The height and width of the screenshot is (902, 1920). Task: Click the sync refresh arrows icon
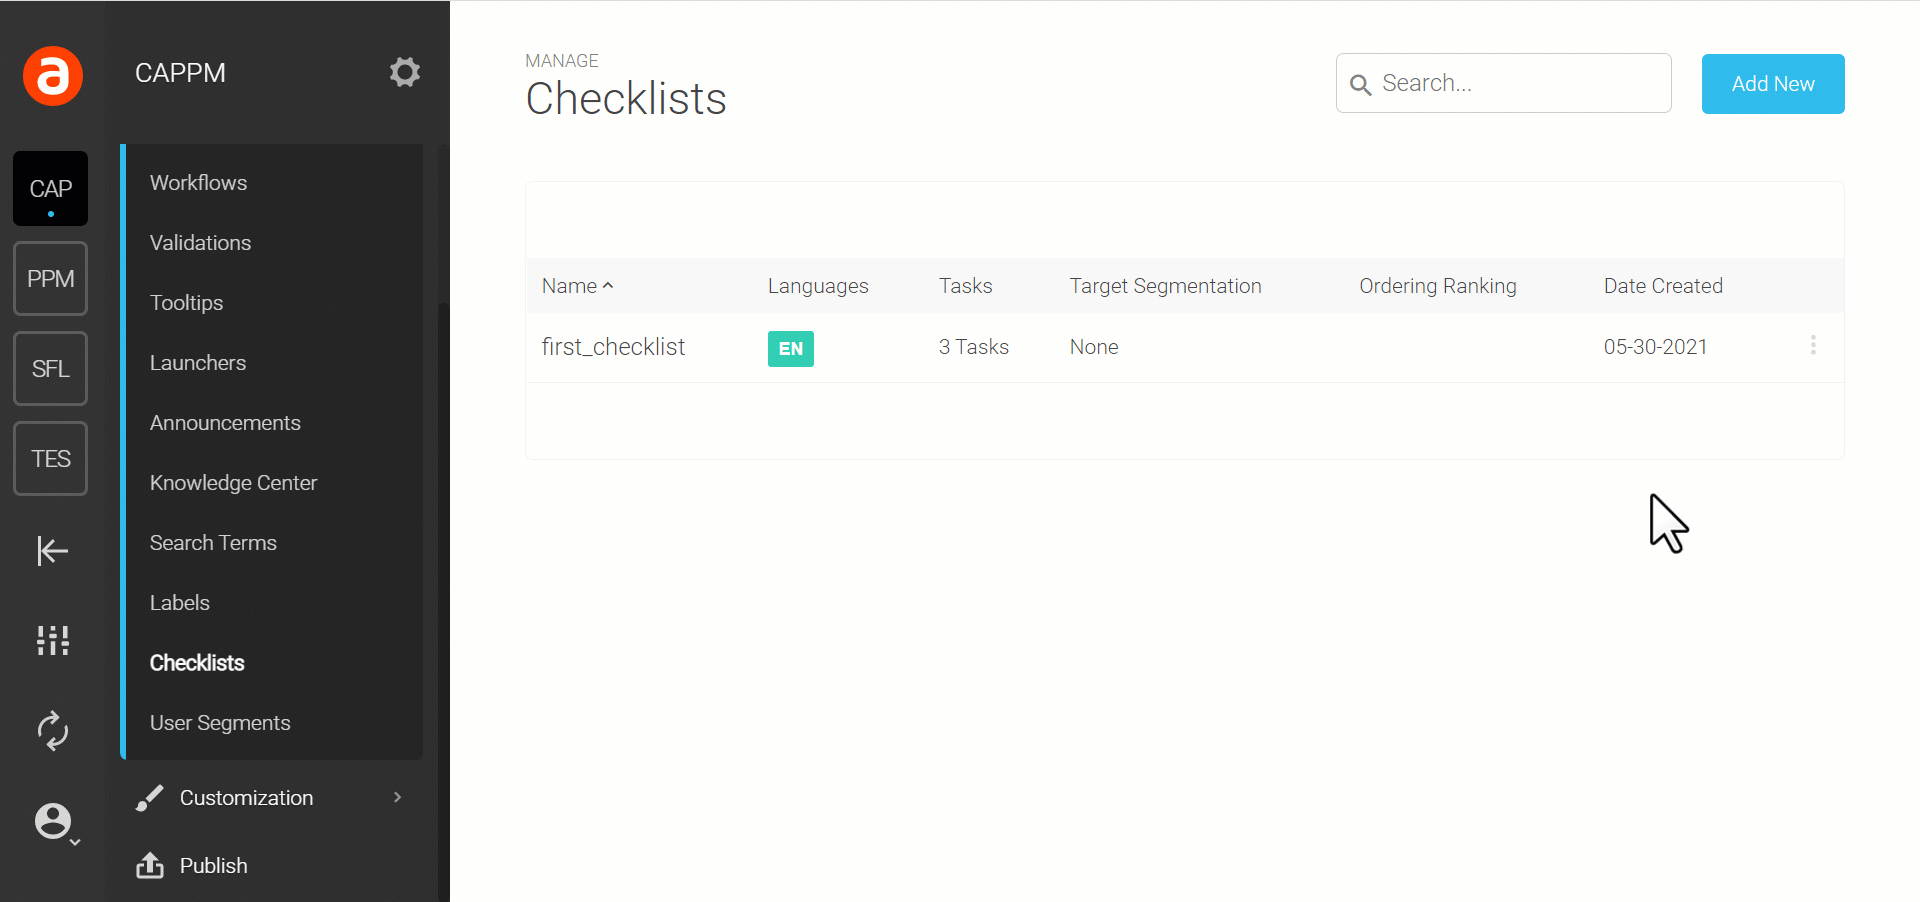click(x=53, y=730)
